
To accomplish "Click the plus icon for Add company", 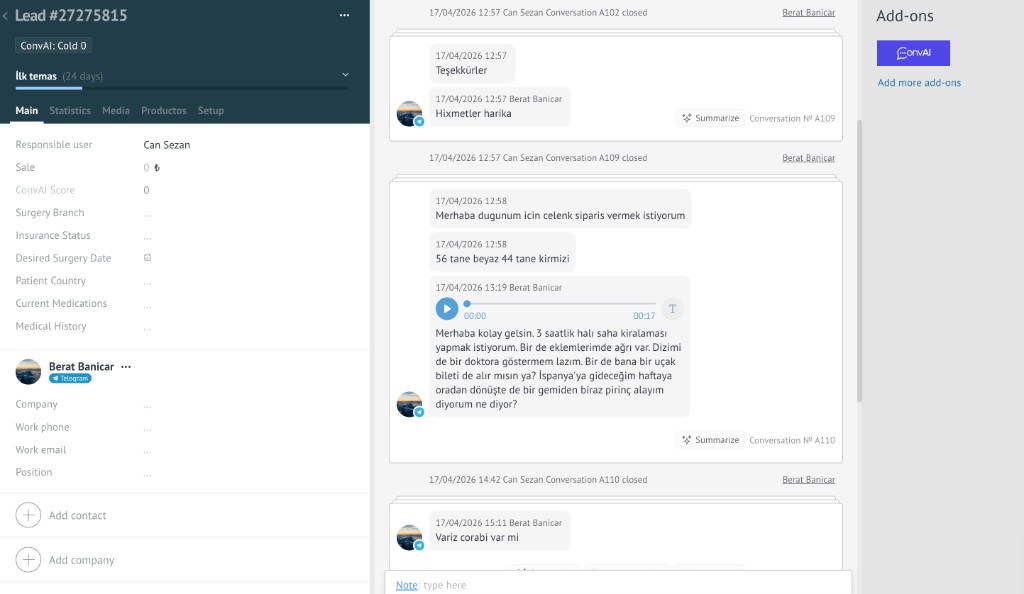I will (x=28, y=560).
